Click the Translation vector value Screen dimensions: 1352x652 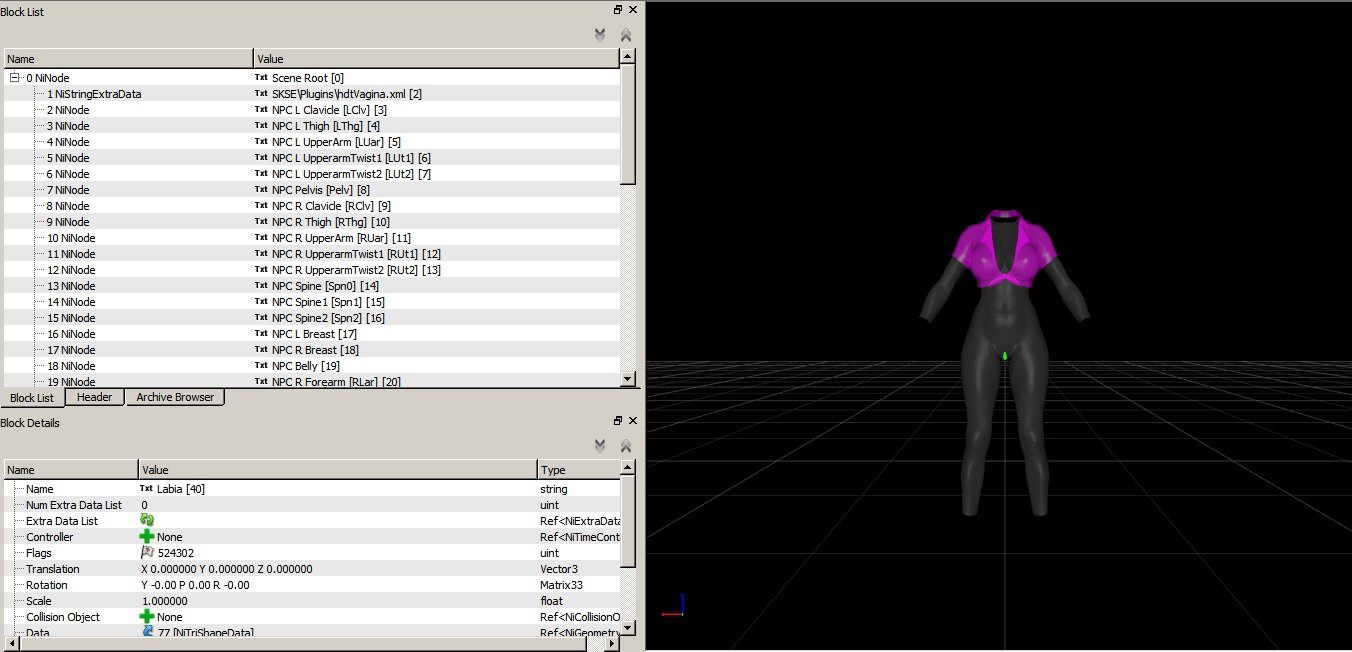(227, 569)
